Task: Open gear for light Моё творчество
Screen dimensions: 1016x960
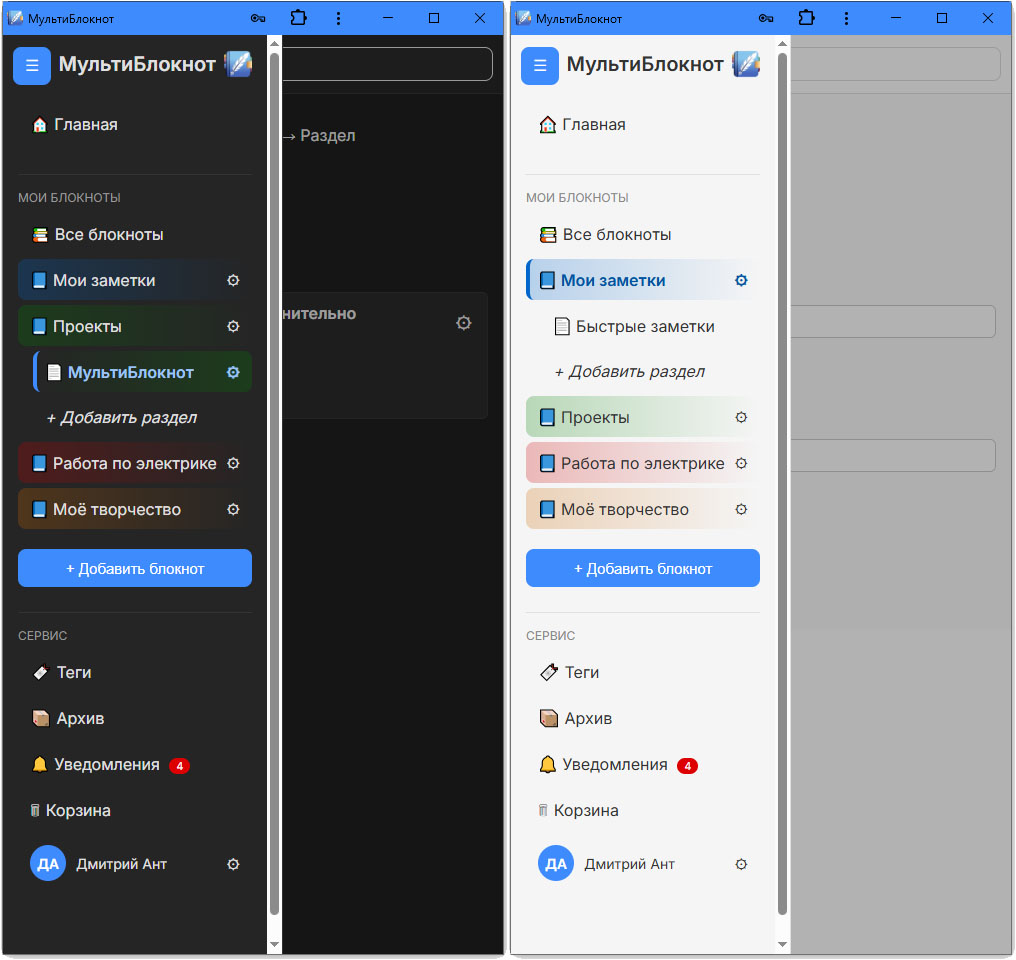Action: tap(741, 509)
